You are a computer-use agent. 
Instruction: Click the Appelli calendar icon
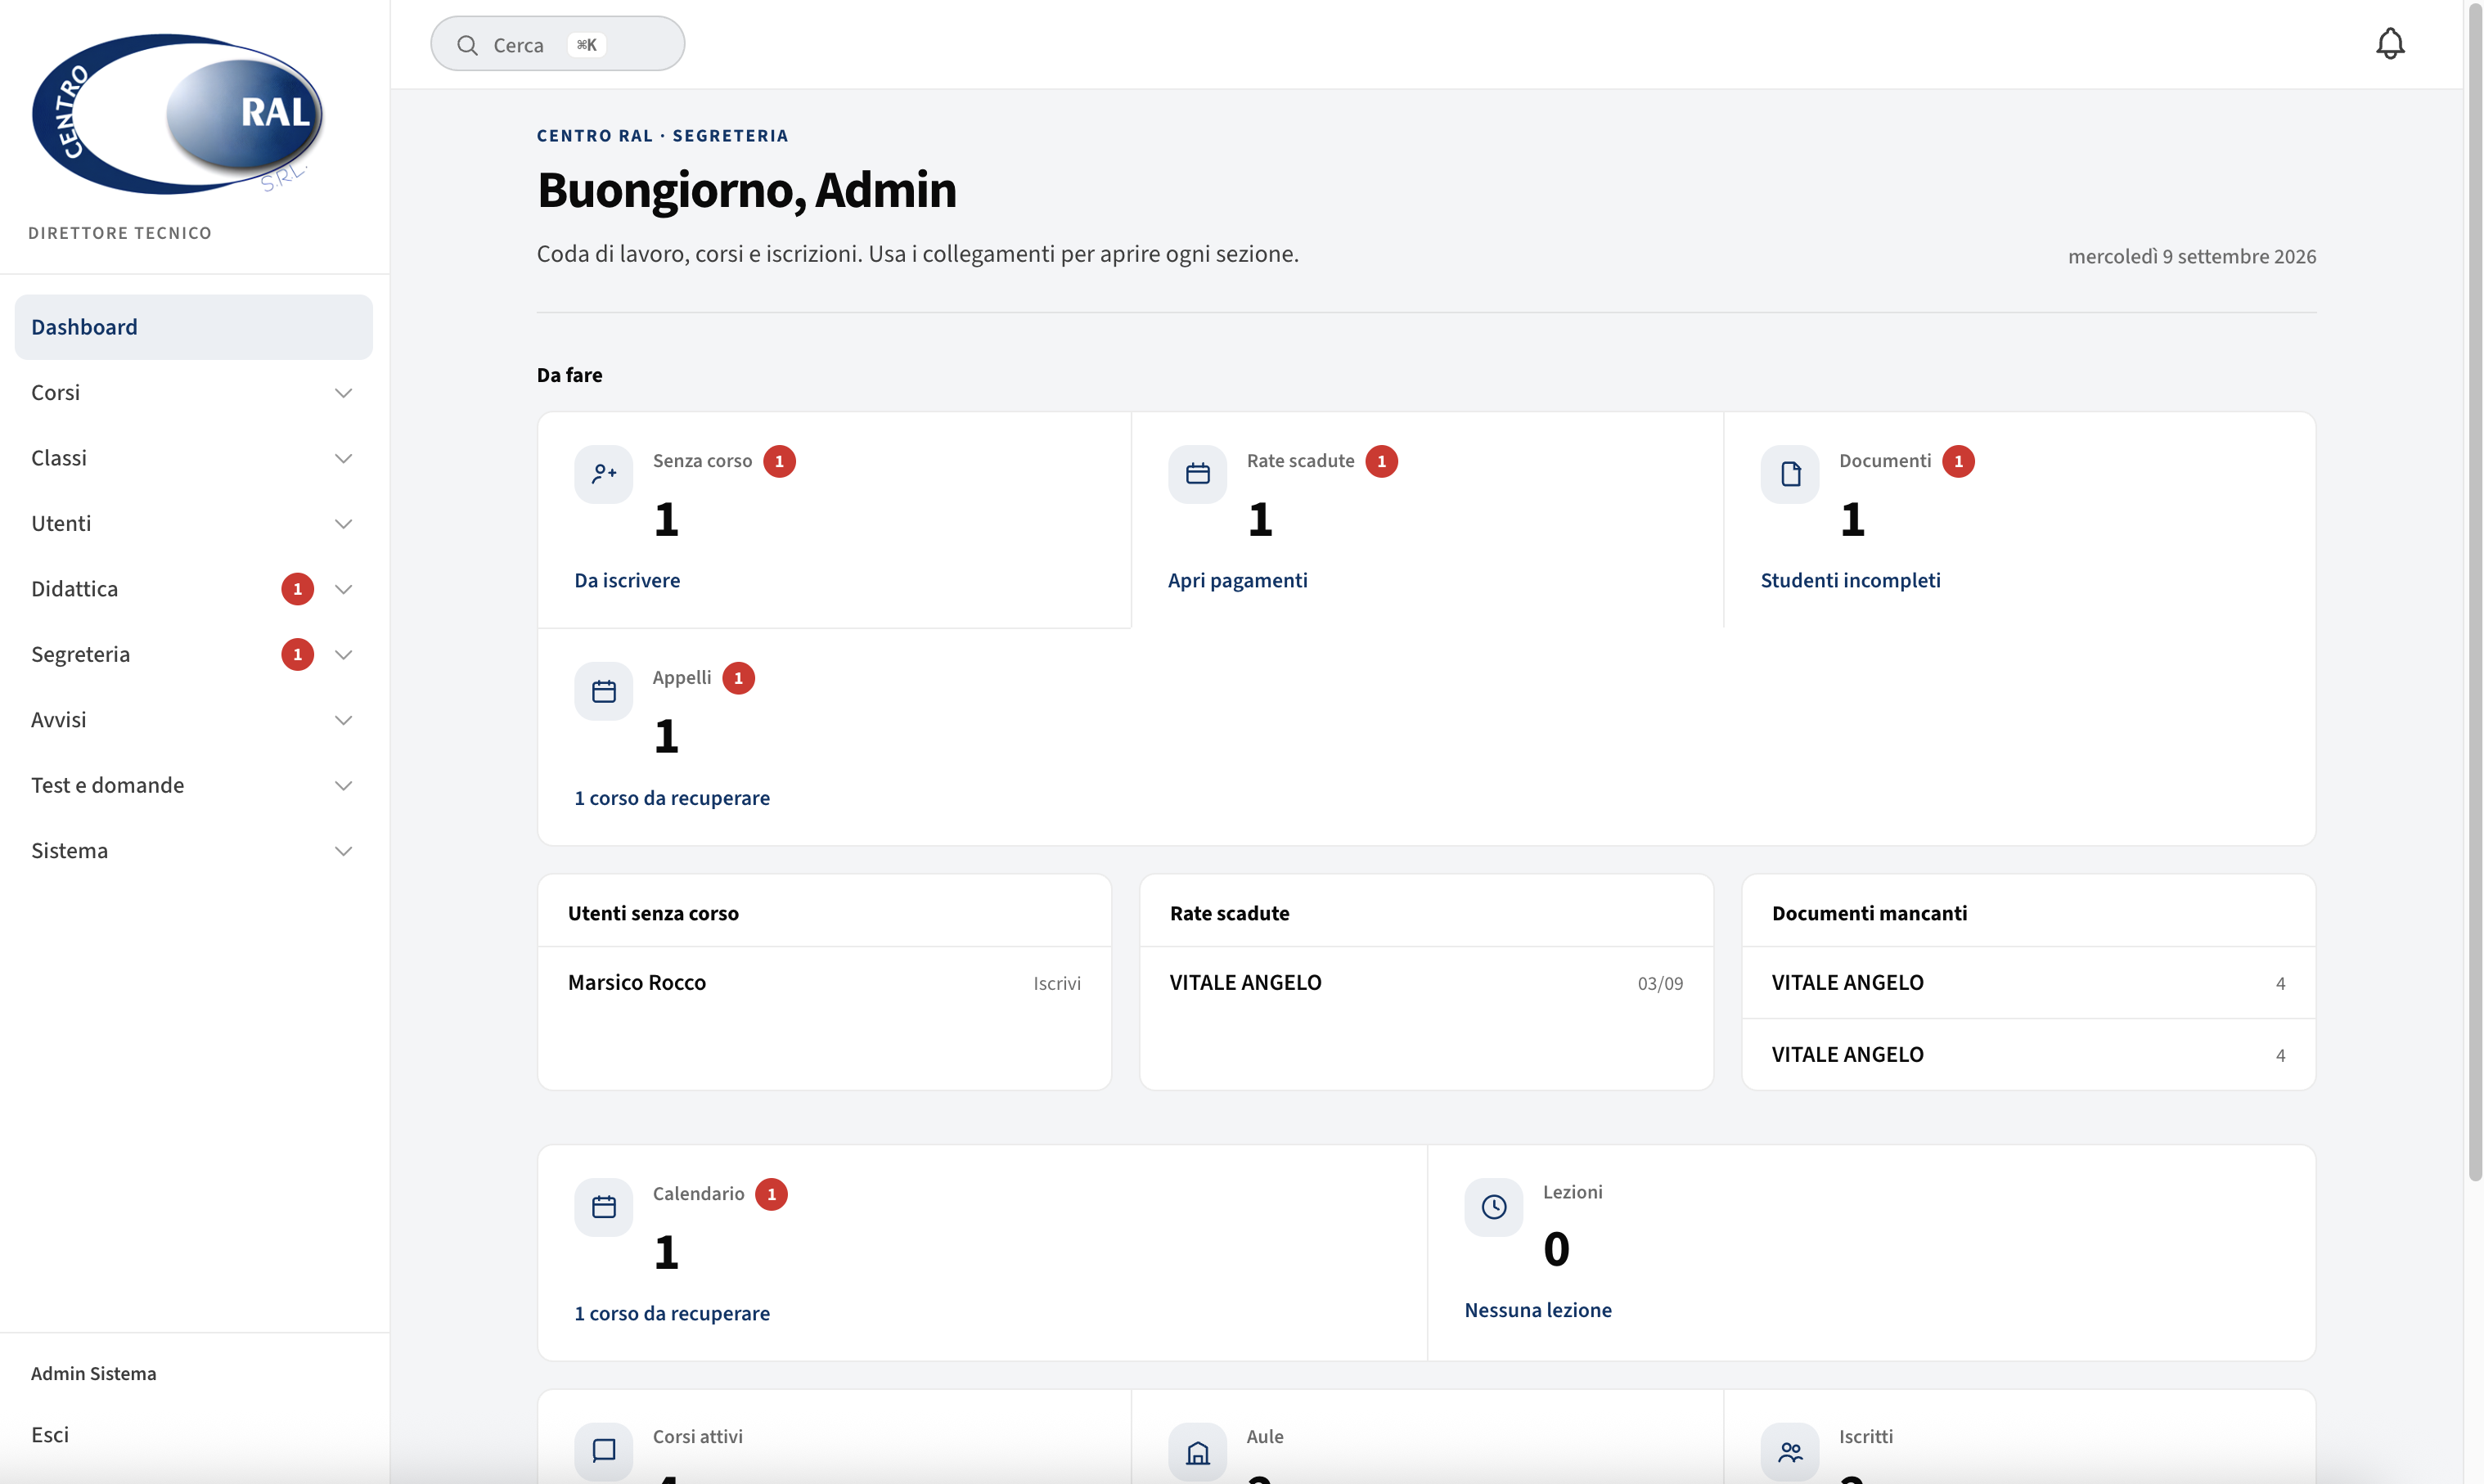[x=603, y=691]
